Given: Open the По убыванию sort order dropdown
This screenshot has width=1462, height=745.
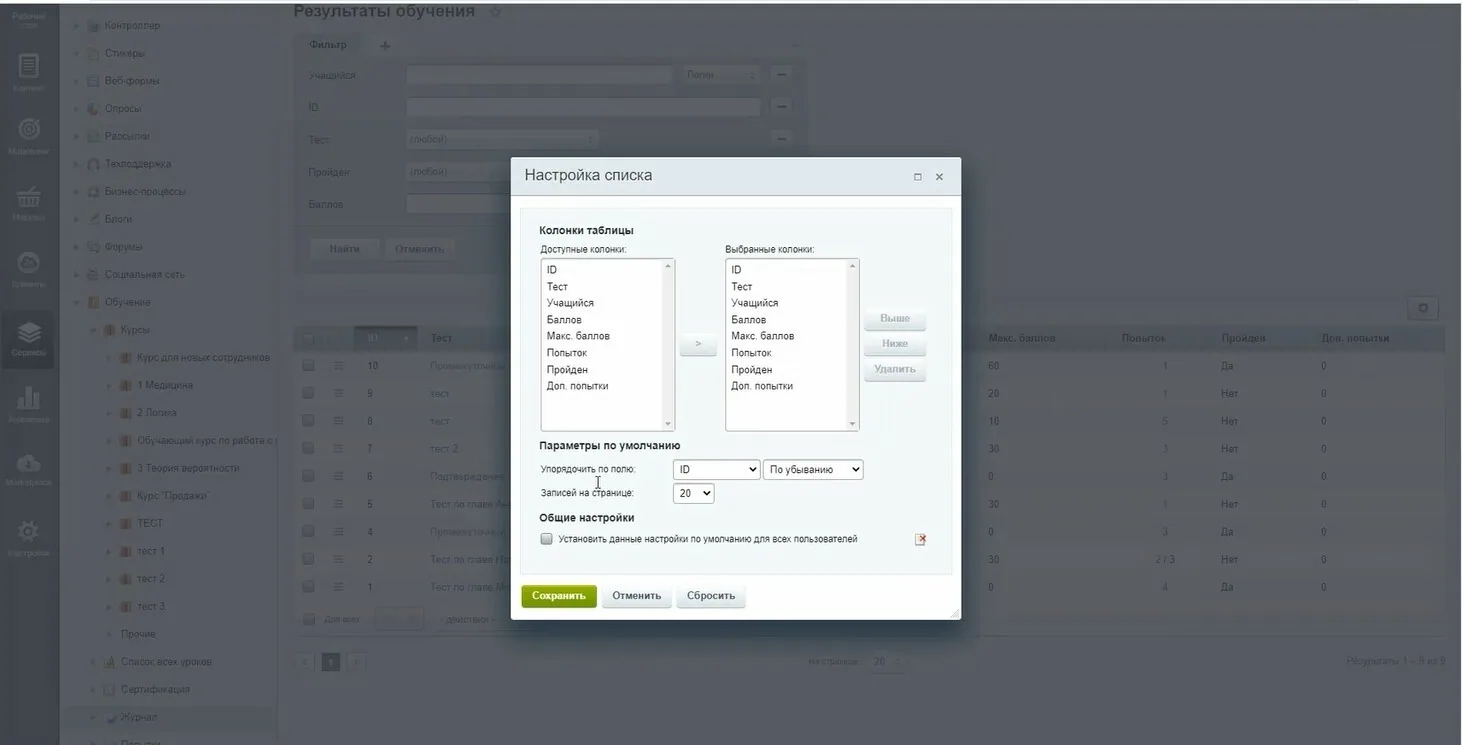Looking at the screenshot, I should [813, 469].
